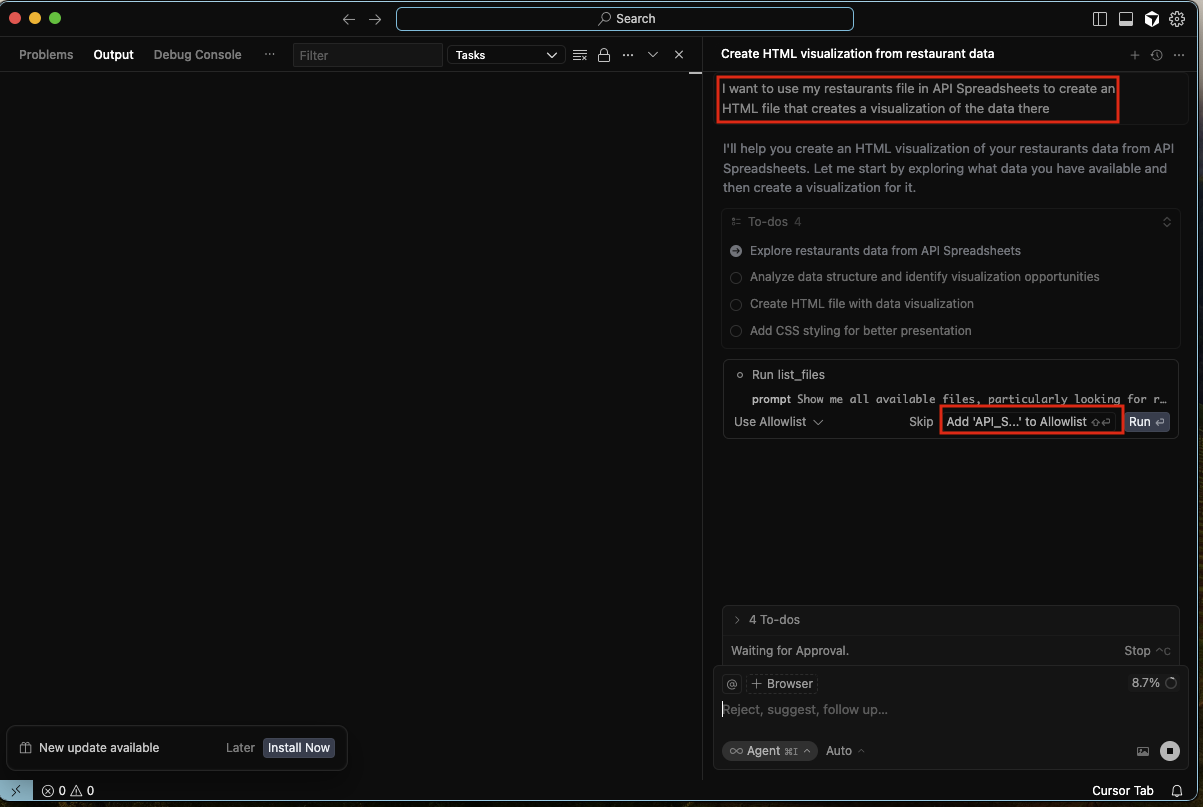Viewport: 1203px width, 807px height.
Task: Open Cursor settings with the gear icon
Action: [1177, 18]
